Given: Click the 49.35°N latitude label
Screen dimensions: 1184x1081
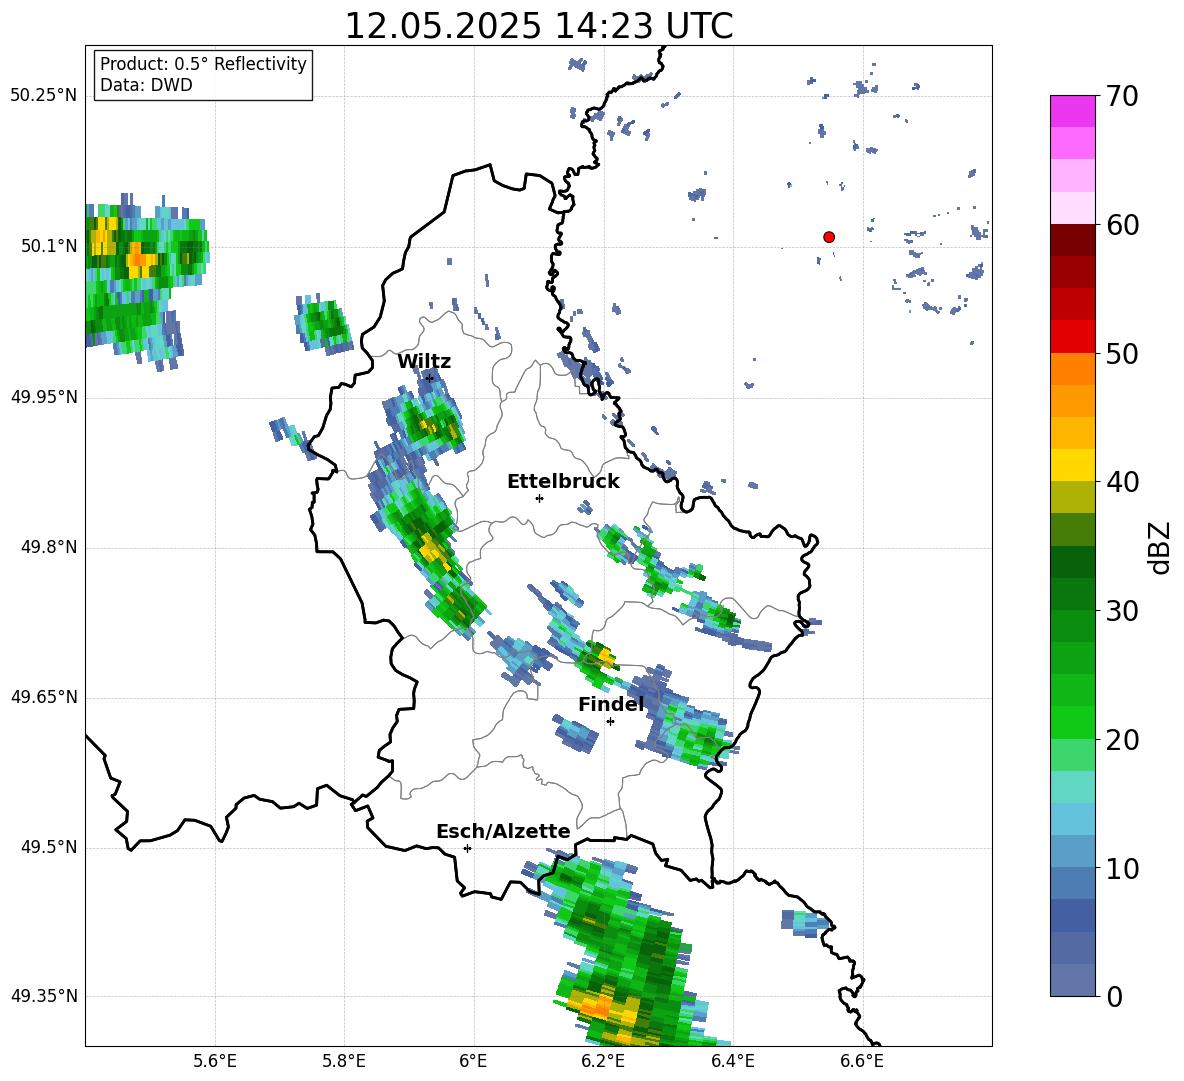Looking at the screenshot, I should tap(44, 996).
